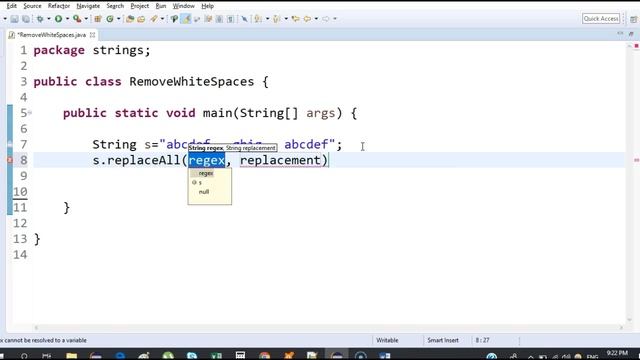Image resolution: width=640 pixels, height=360 pixels.
Task: Click the Open Perspective icon beside Quick Access
Action: [633, 19]
